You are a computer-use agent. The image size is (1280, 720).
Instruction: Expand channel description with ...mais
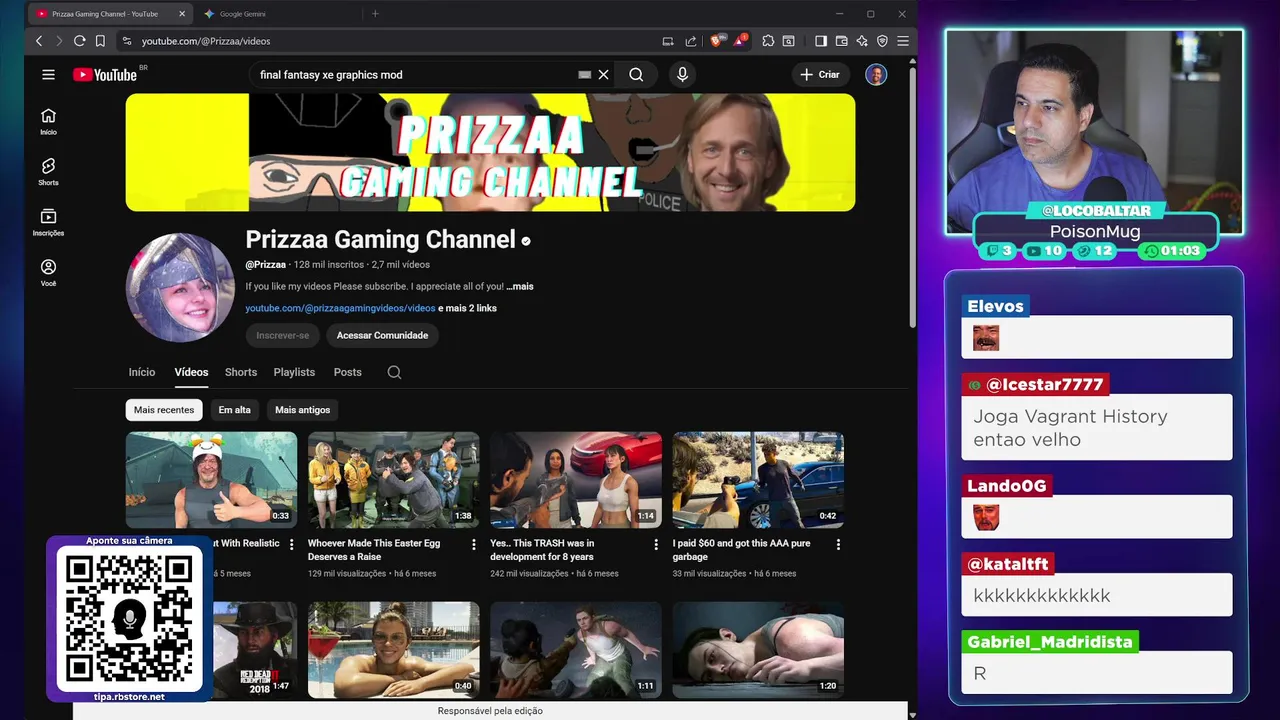pyautogui.click(x=520, y=286)
